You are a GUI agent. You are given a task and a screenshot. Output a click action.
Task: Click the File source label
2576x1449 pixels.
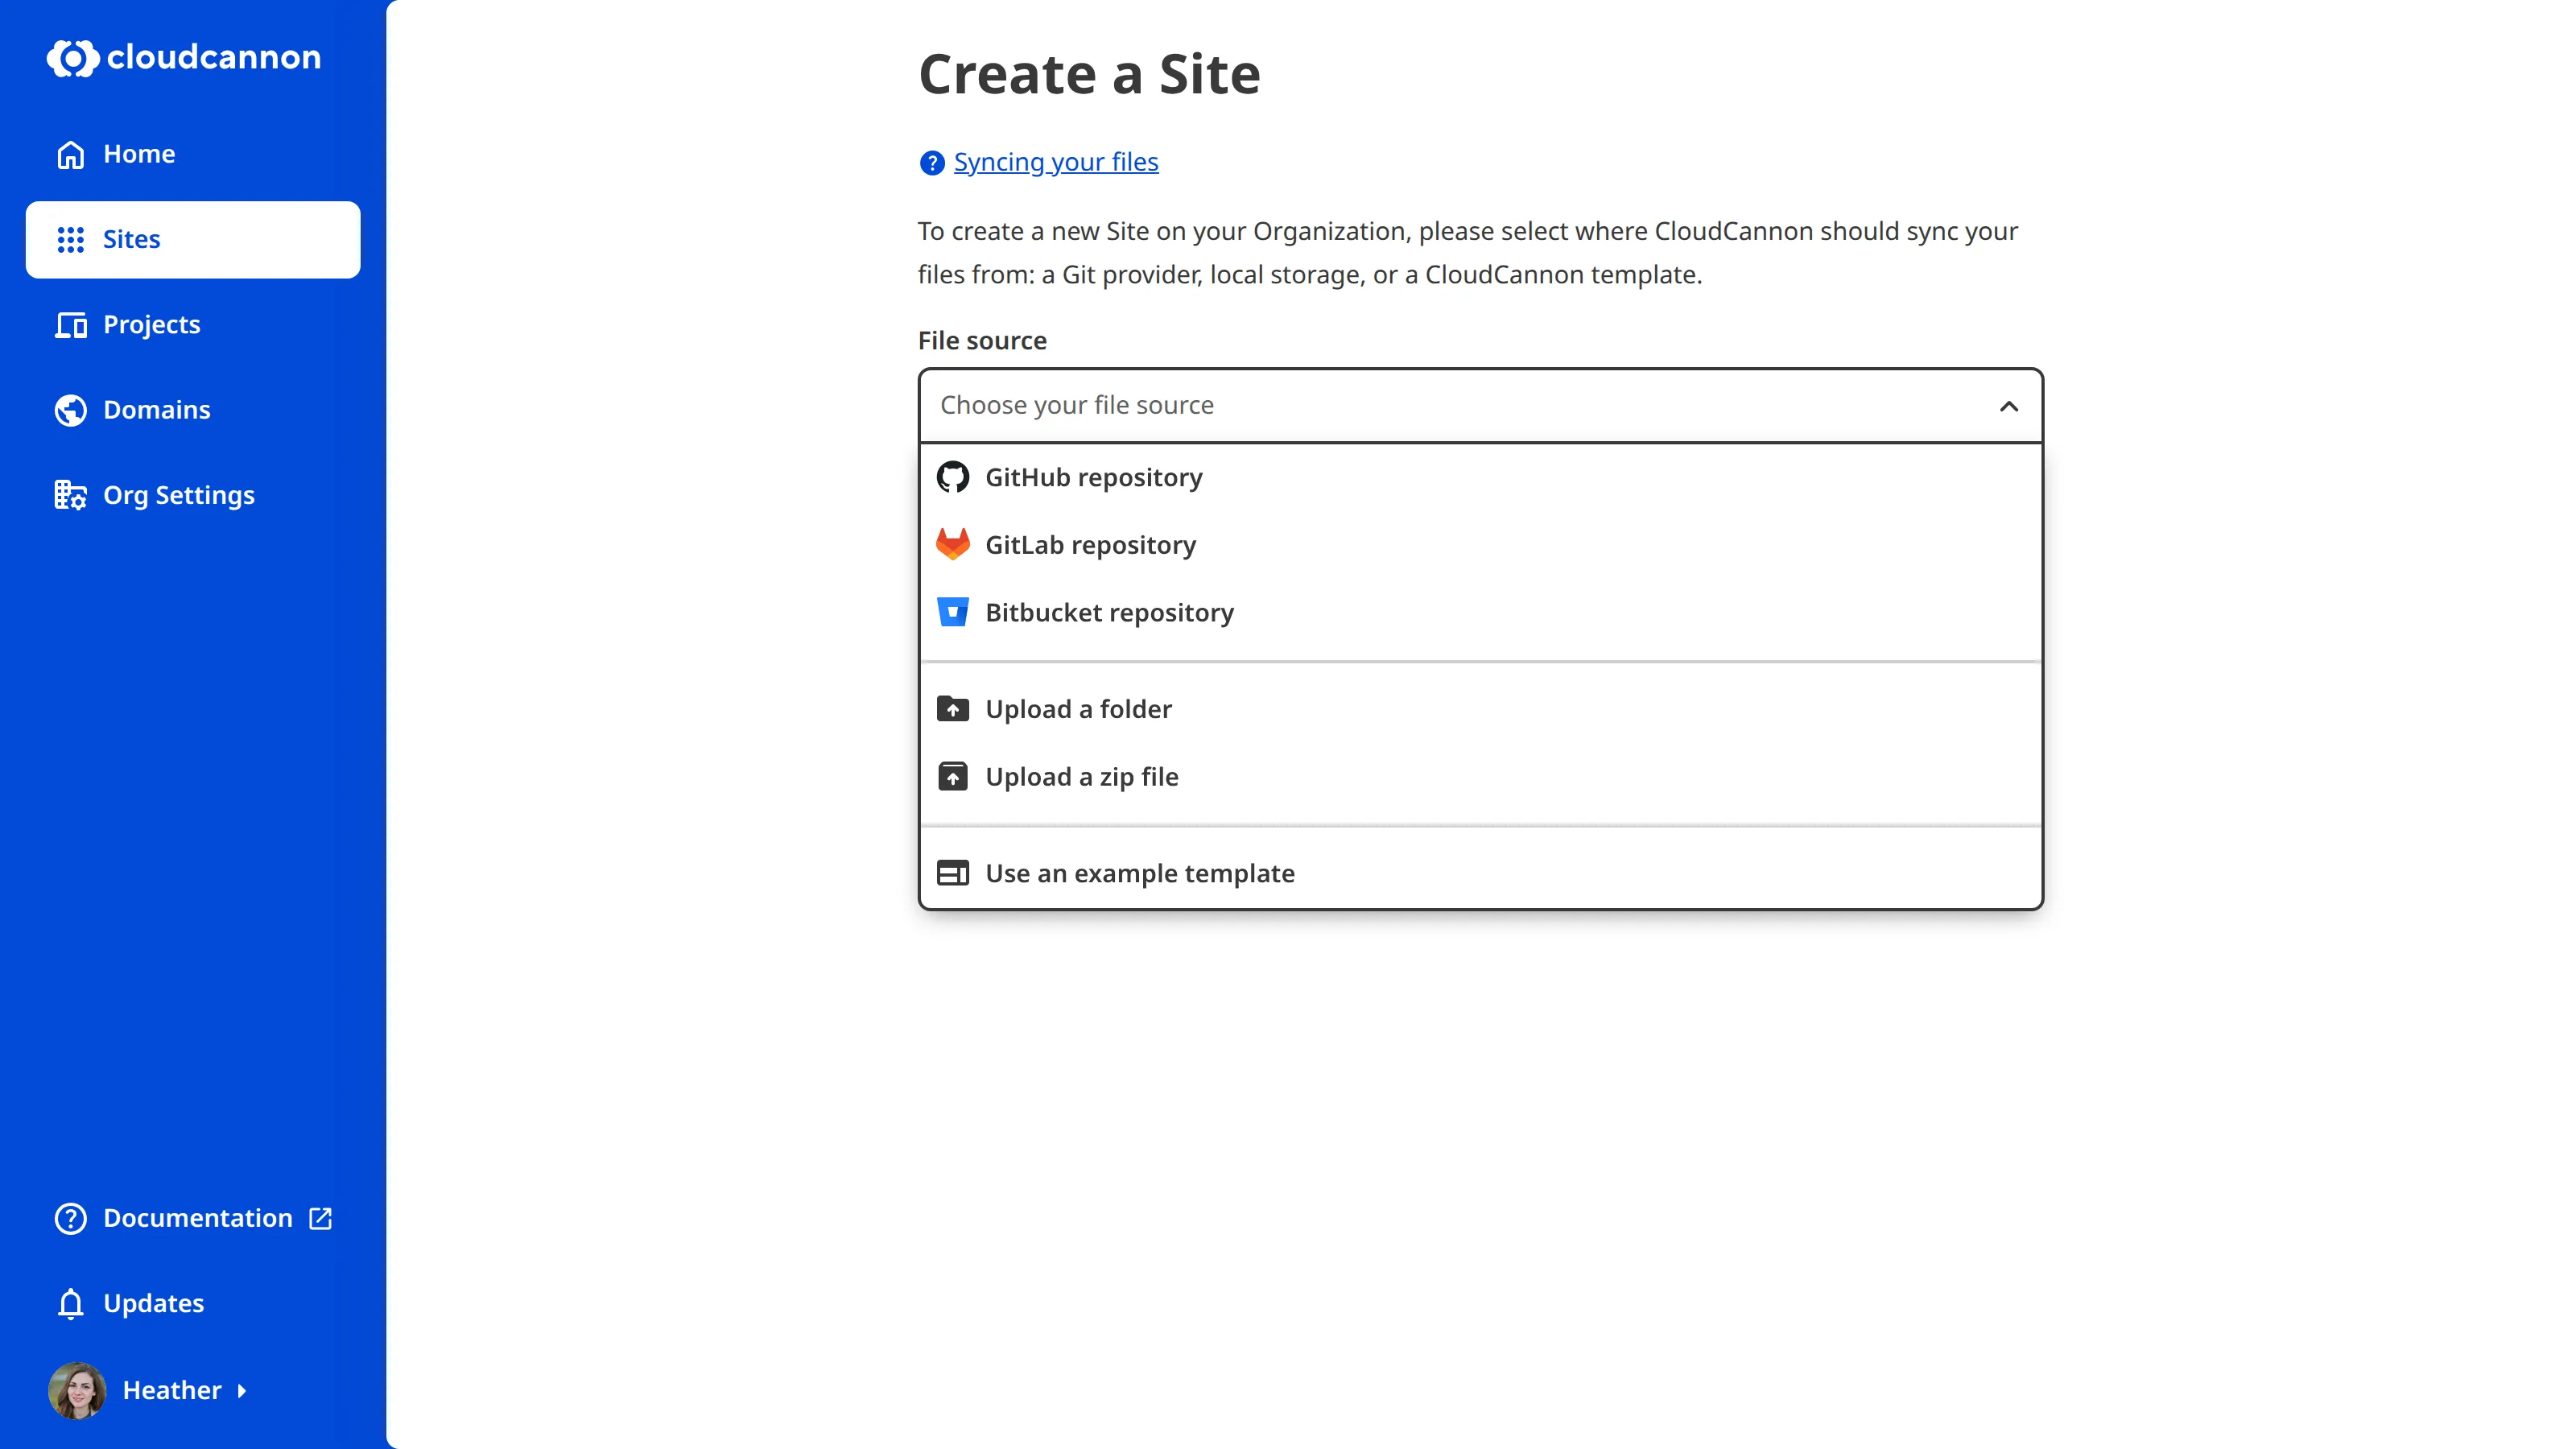982,340
